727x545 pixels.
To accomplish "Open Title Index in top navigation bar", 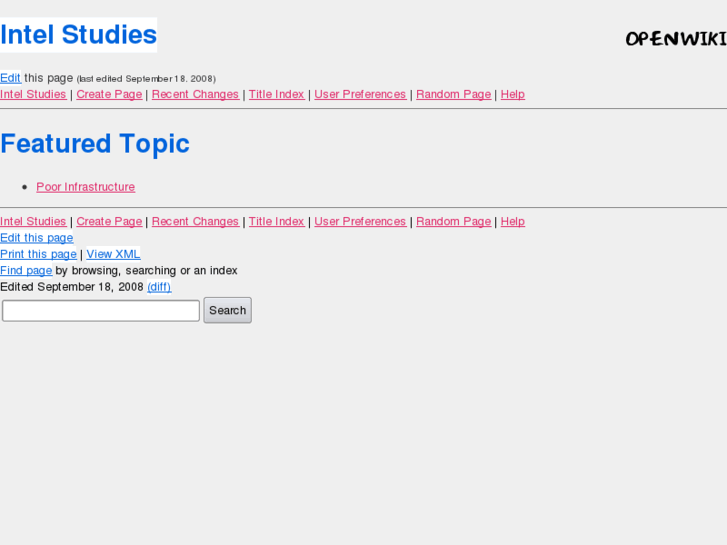I will 276,94.
